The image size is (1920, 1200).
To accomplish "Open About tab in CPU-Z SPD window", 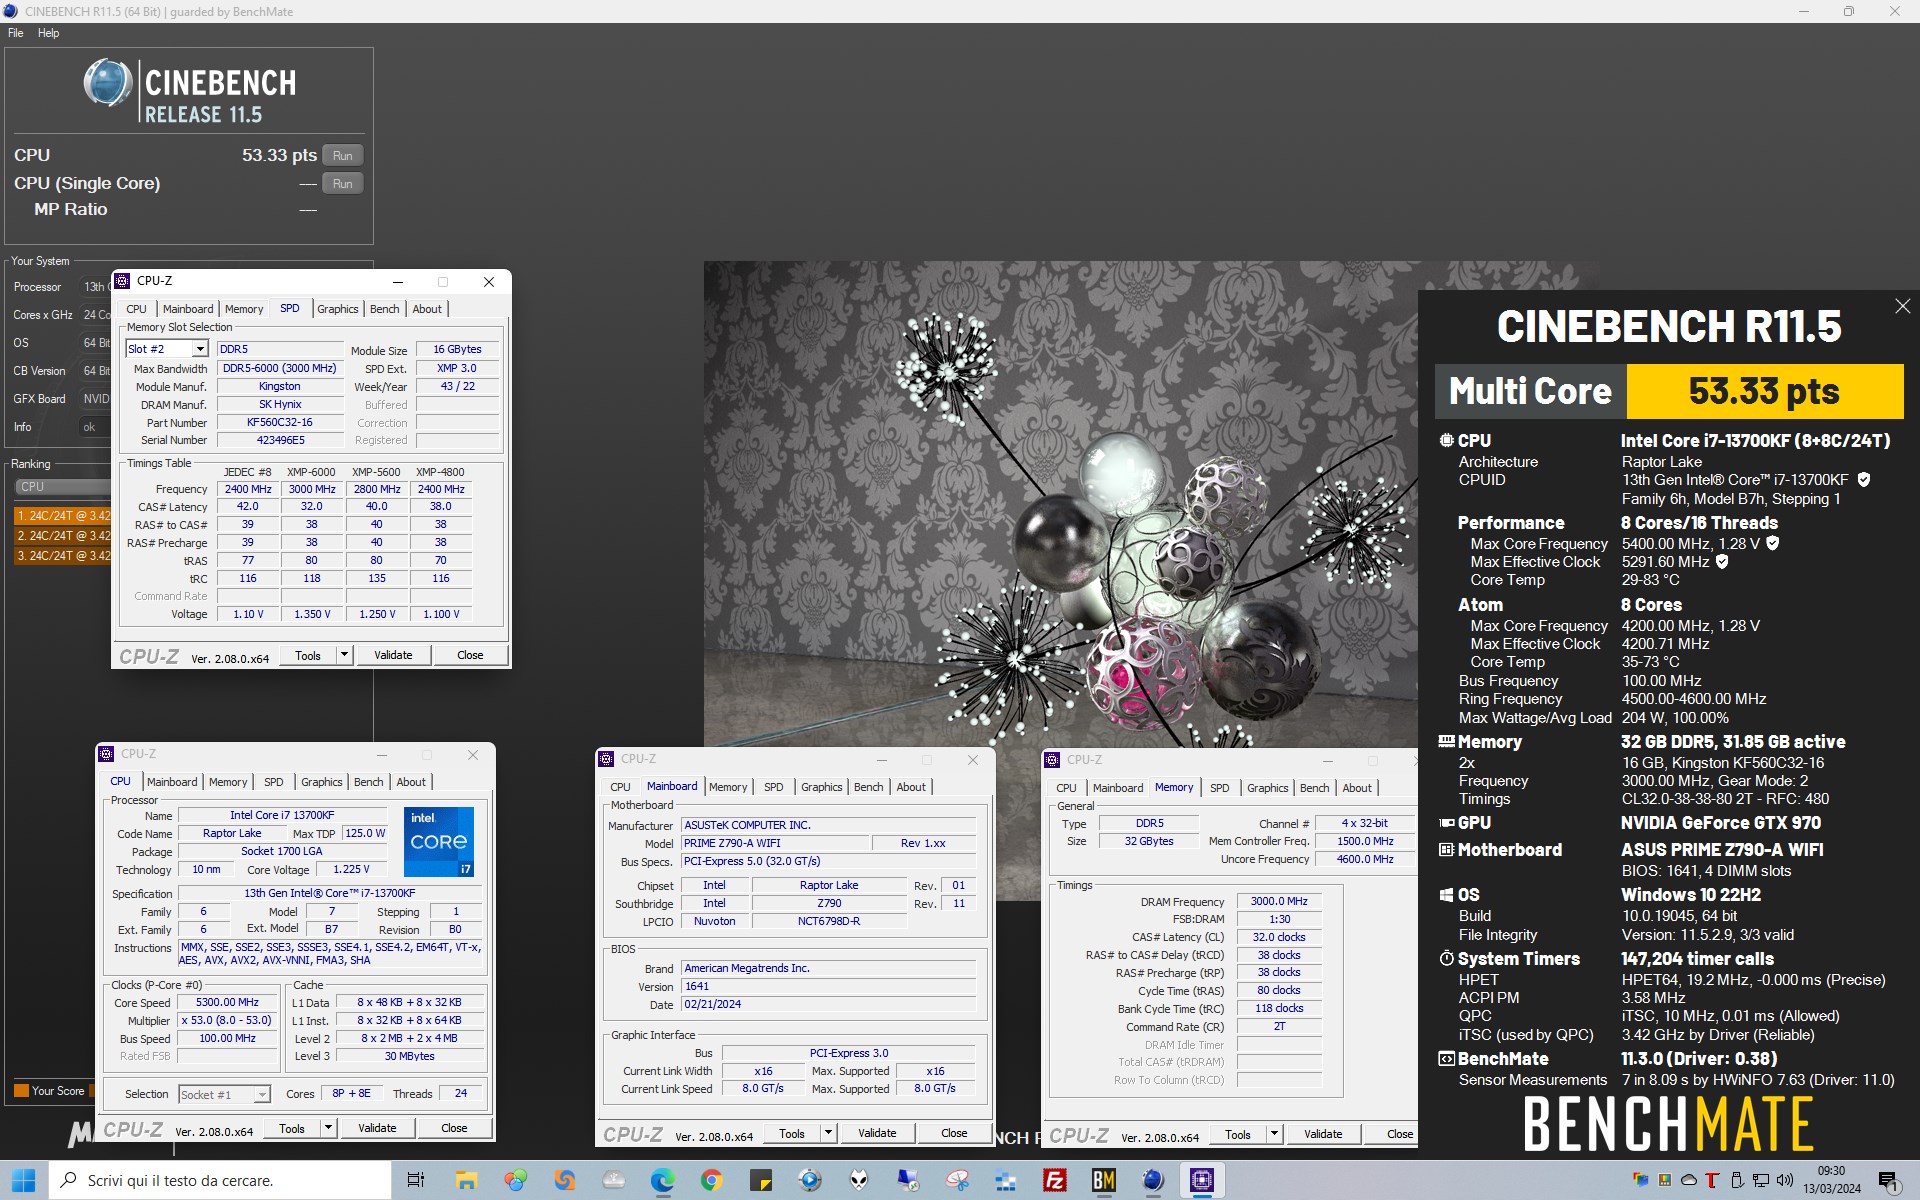I will tap(427, 309).
